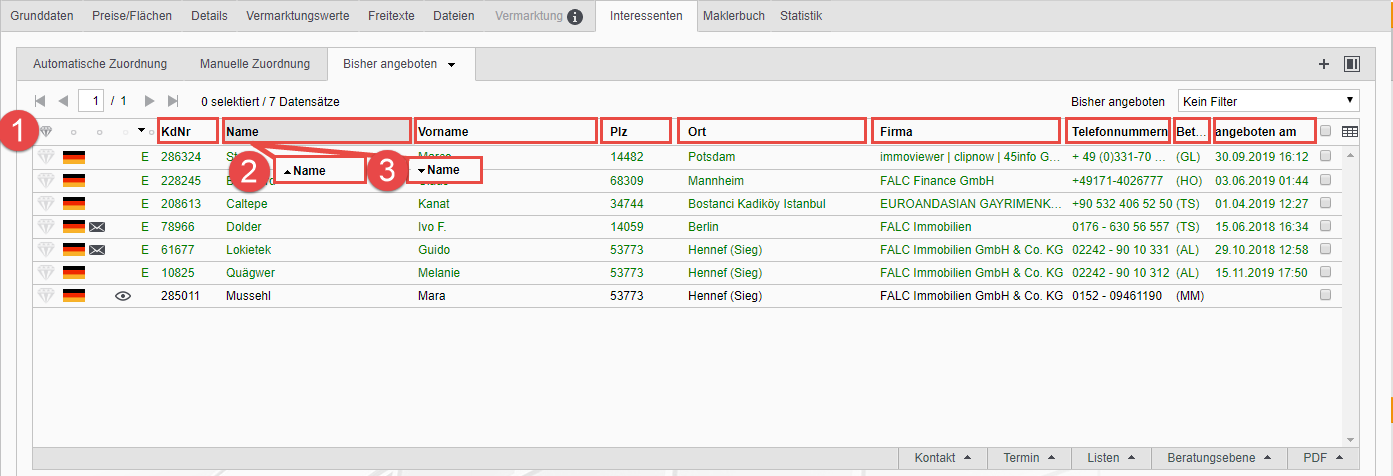
Task: Switch to the Maklerbuch tab
Action: pyautogui.click(x=734, y=16)
